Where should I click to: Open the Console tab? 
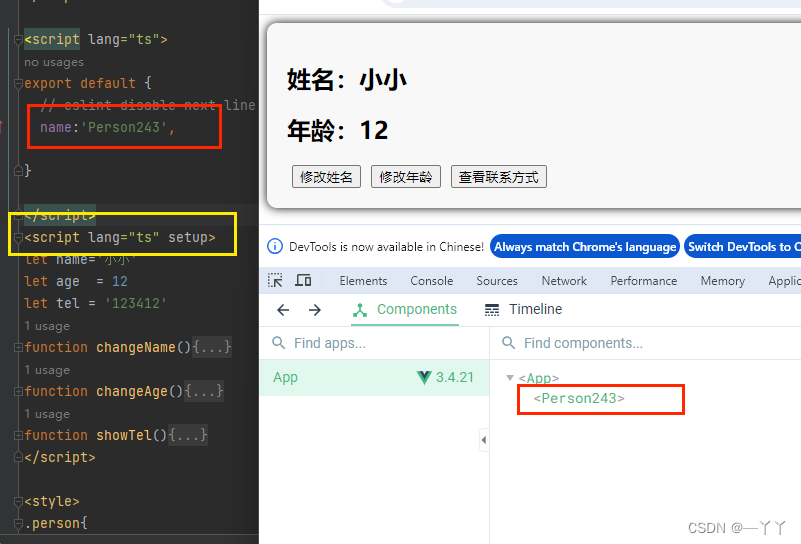tap(432, 281)
